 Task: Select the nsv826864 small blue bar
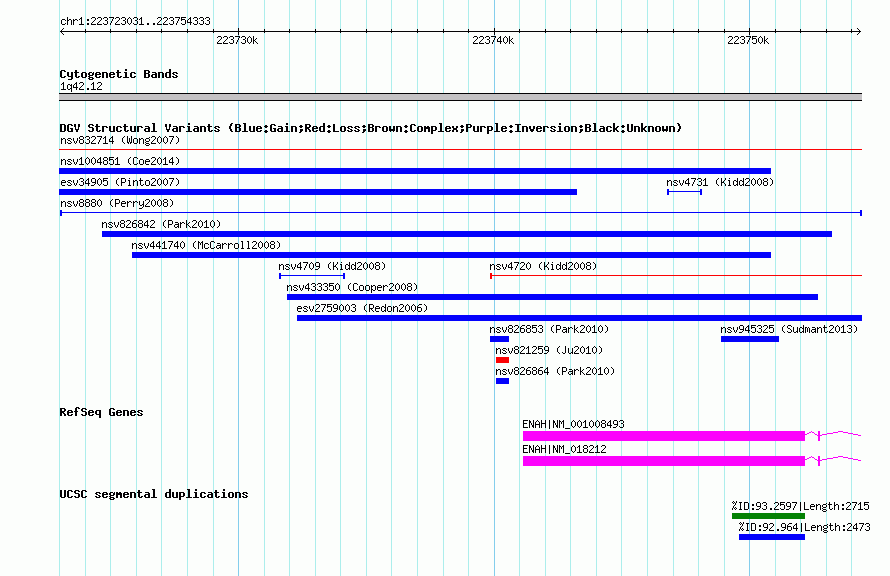pyautogui.click(x=502, y=381)
